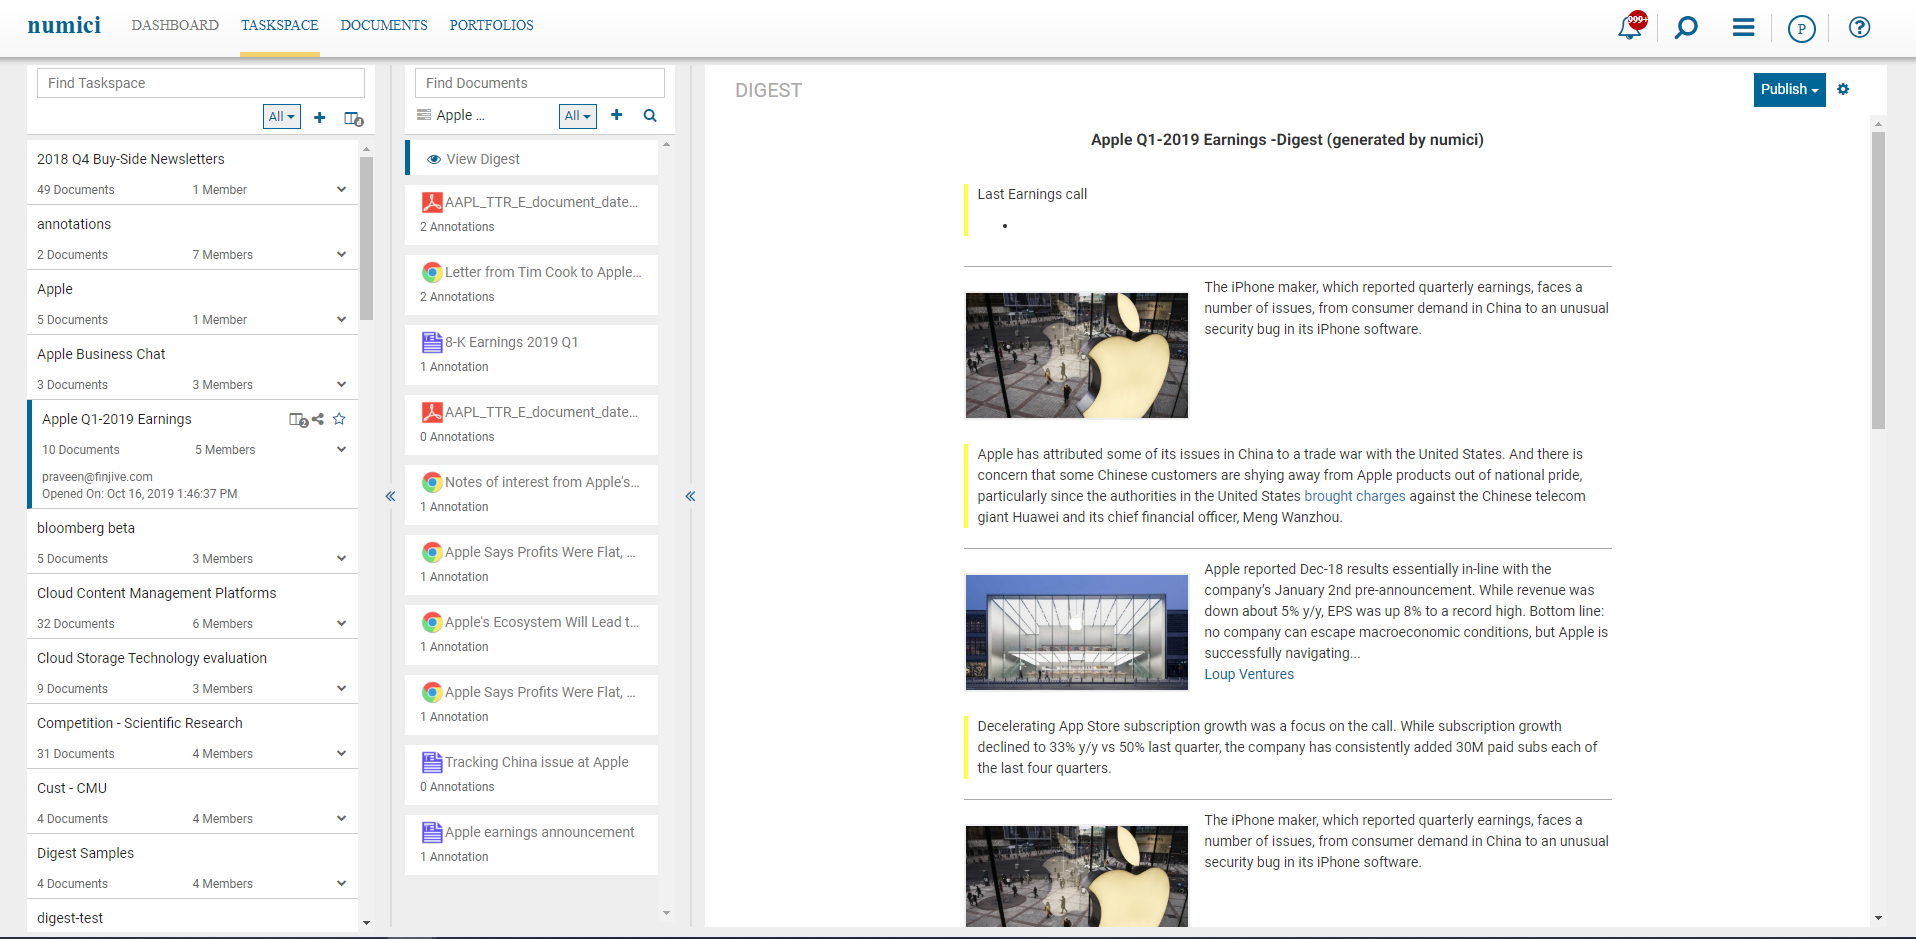The height and width of the screenshot is (939, 1916).
Task: Expand bloomberg beta details
Action: coord(341,558)
